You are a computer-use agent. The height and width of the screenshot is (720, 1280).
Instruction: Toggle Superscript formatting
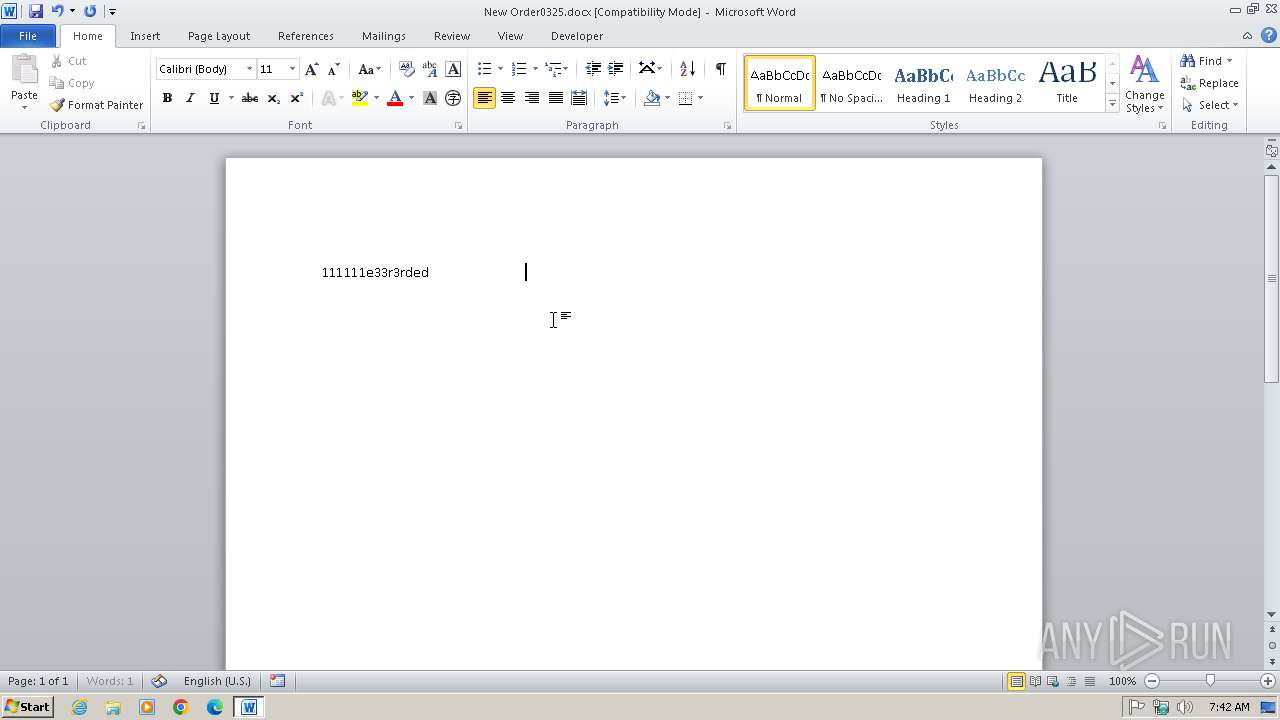click(296, 98)
